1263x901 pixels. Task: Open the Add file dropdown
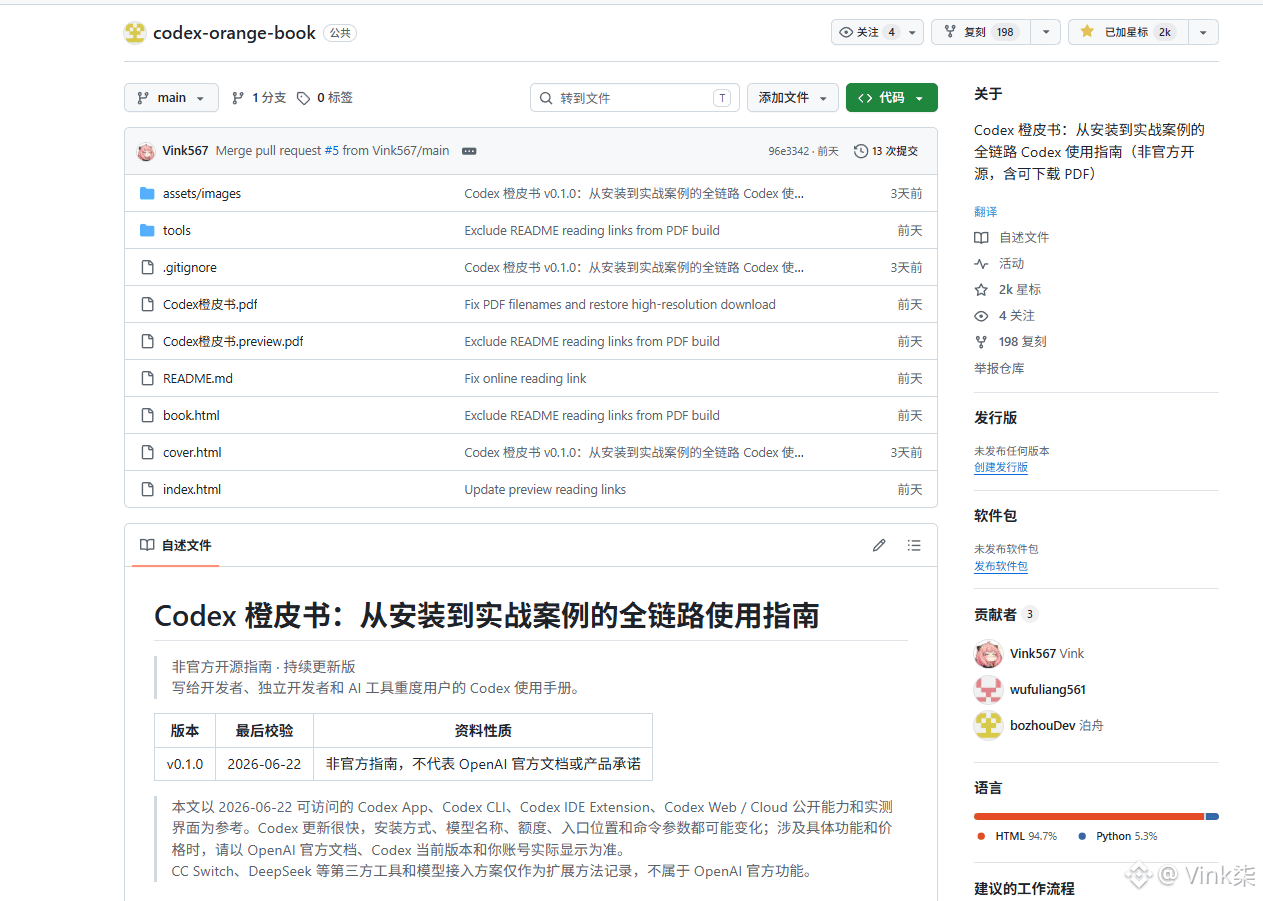792,97
